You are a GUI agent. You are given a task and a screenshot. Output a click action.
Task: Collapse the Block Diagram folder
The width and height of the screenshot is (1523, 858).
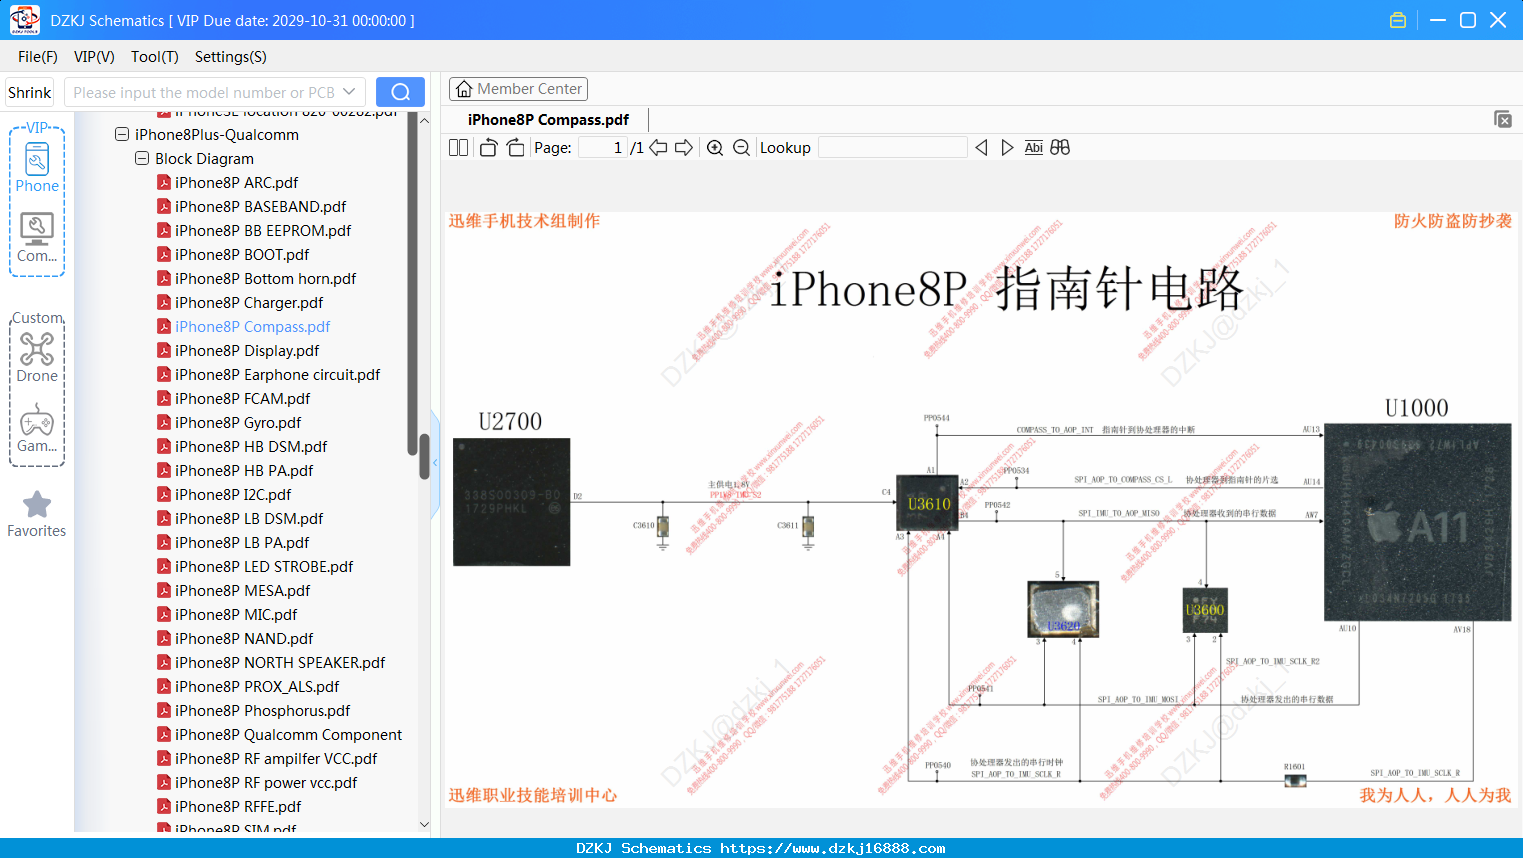(x=142, y=158)
